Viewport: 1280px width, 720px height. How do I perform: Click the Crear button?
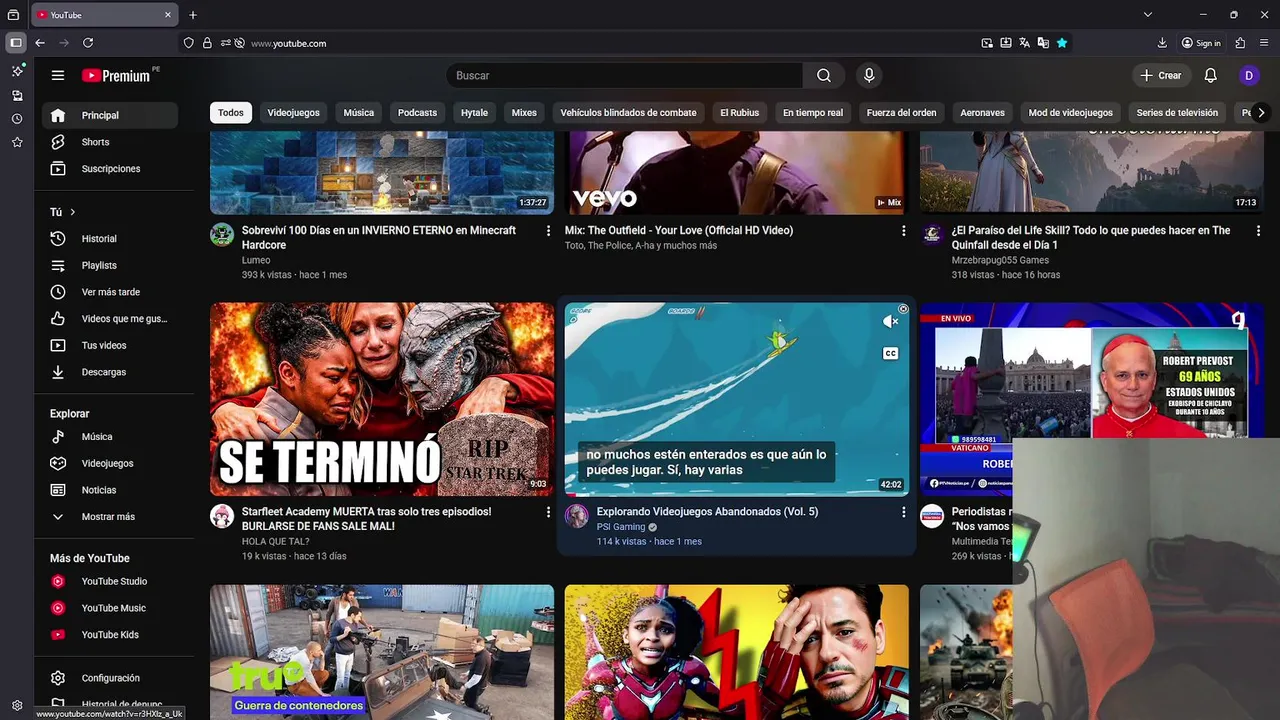point(1161,75)
